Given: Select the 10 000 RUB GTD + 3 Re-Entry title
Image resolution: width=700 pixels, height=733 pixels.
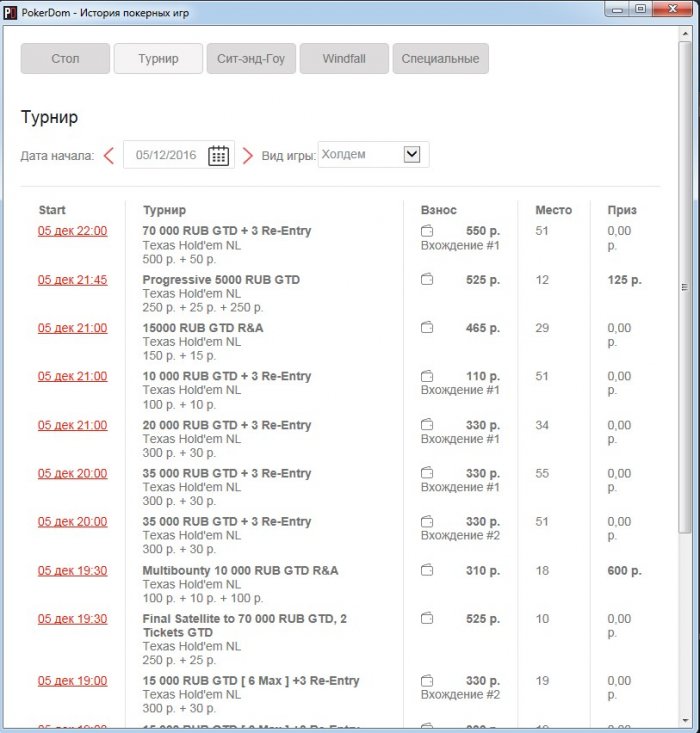Looking at the screenshot, I should pyautogui.click(x=227, y=376).
